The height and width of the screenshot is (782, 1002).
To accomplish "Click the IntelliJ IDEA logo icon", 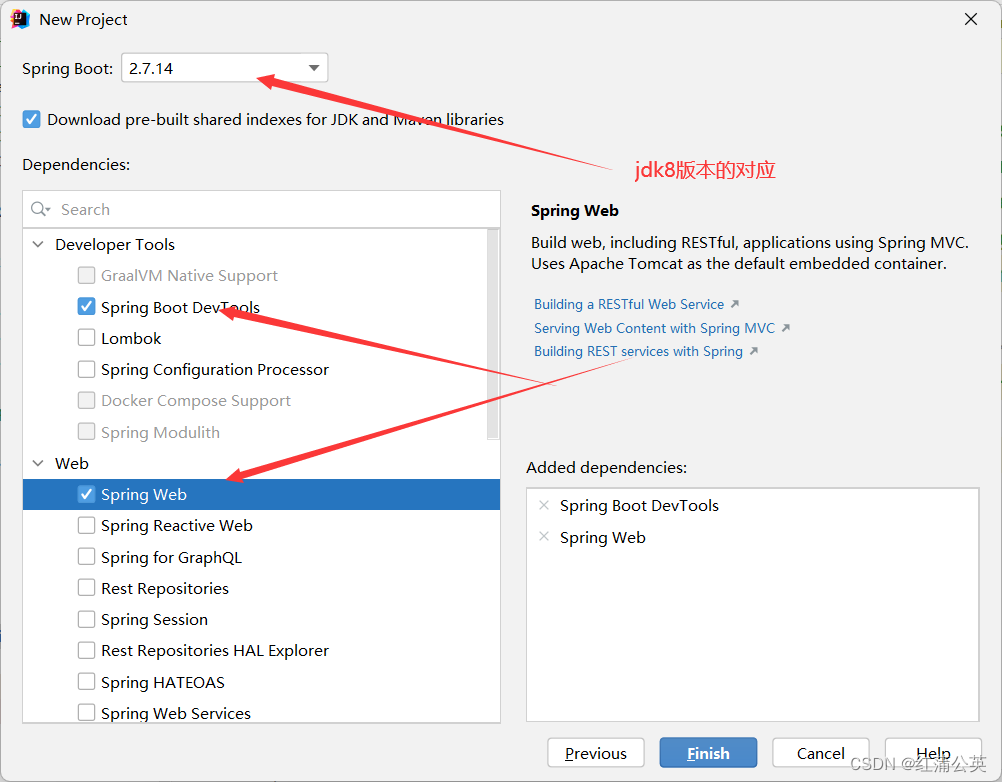I will click(20, 19).
